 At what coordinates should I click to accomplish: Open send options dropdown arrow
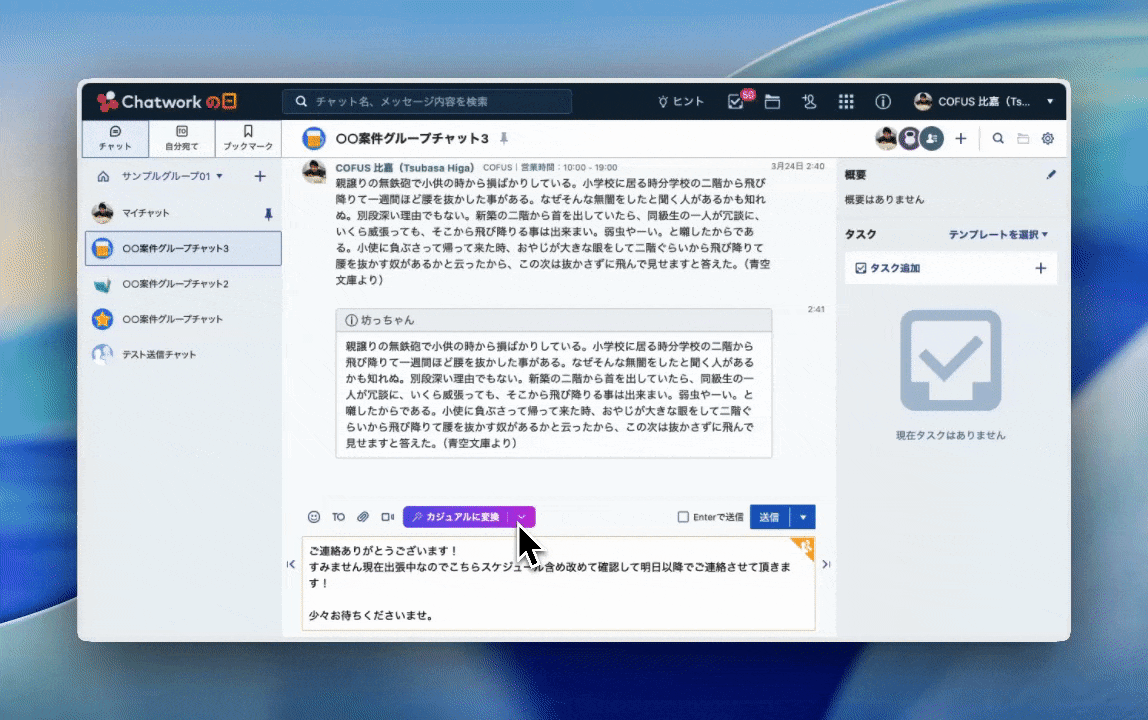[x=803, y=517]
